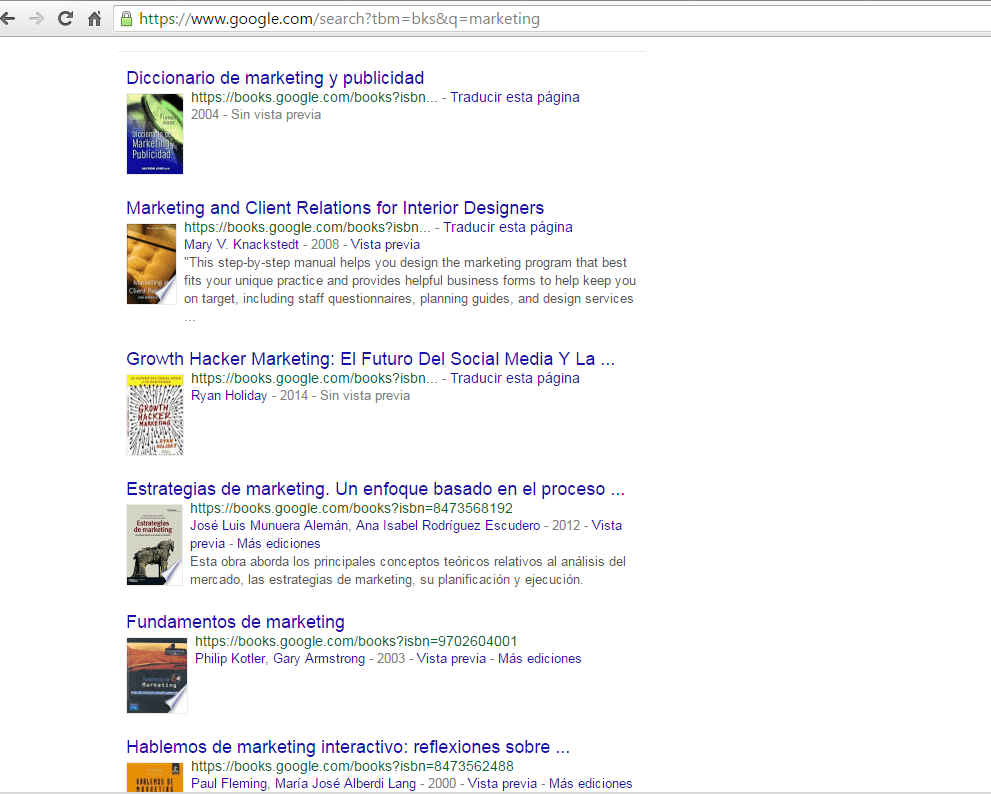The width and height of the screenshot is (991, 794).
Task: Open Marketing and Client Relations for Interior Designers
Action: [335, 208]
